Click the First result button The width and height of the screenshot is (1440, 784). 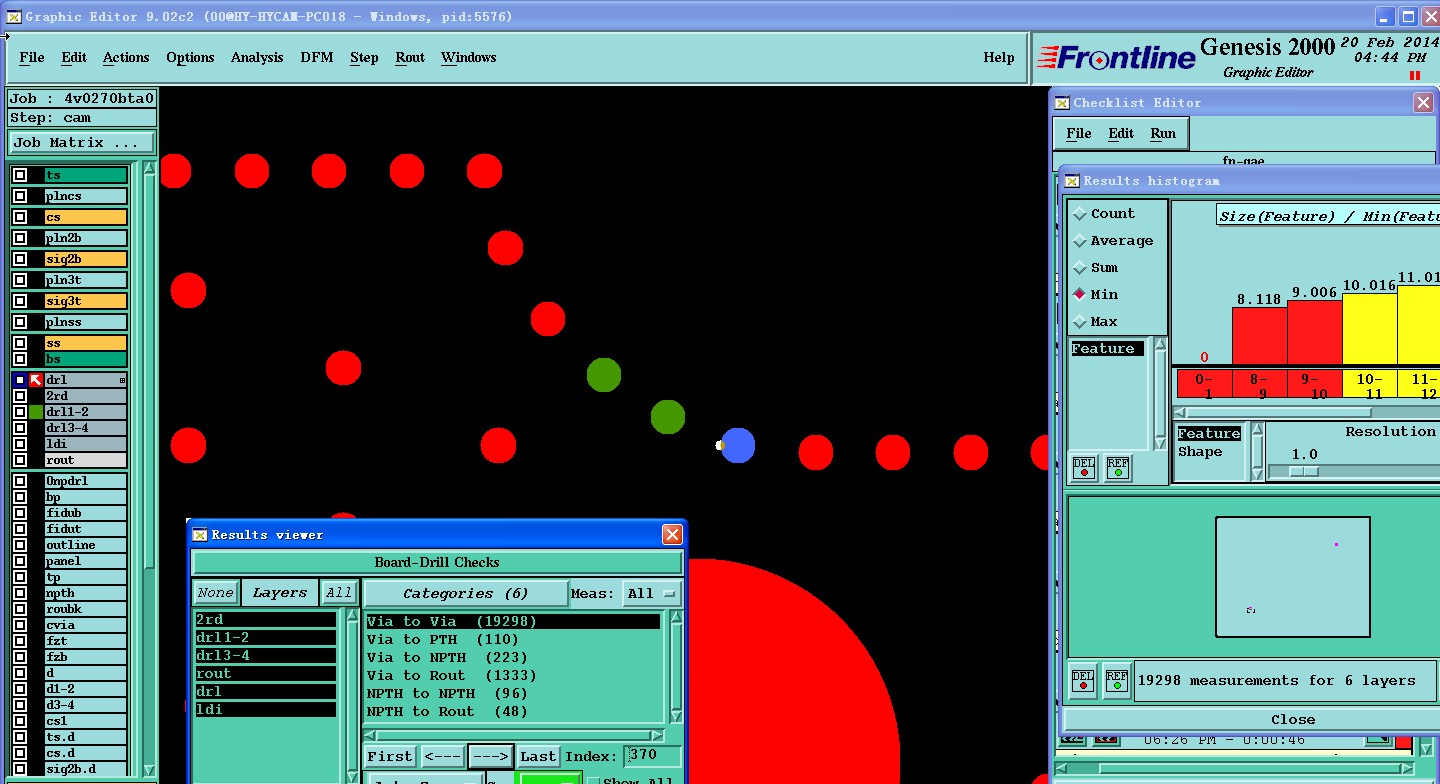point(389,757)
